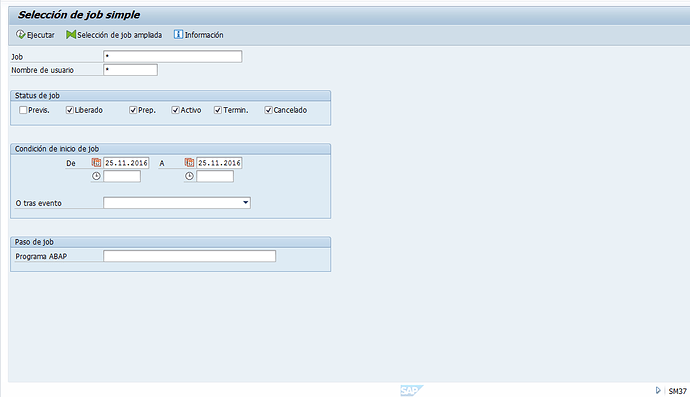Click the De start time field
The image size is (690, 397).
tap(122, 176)
